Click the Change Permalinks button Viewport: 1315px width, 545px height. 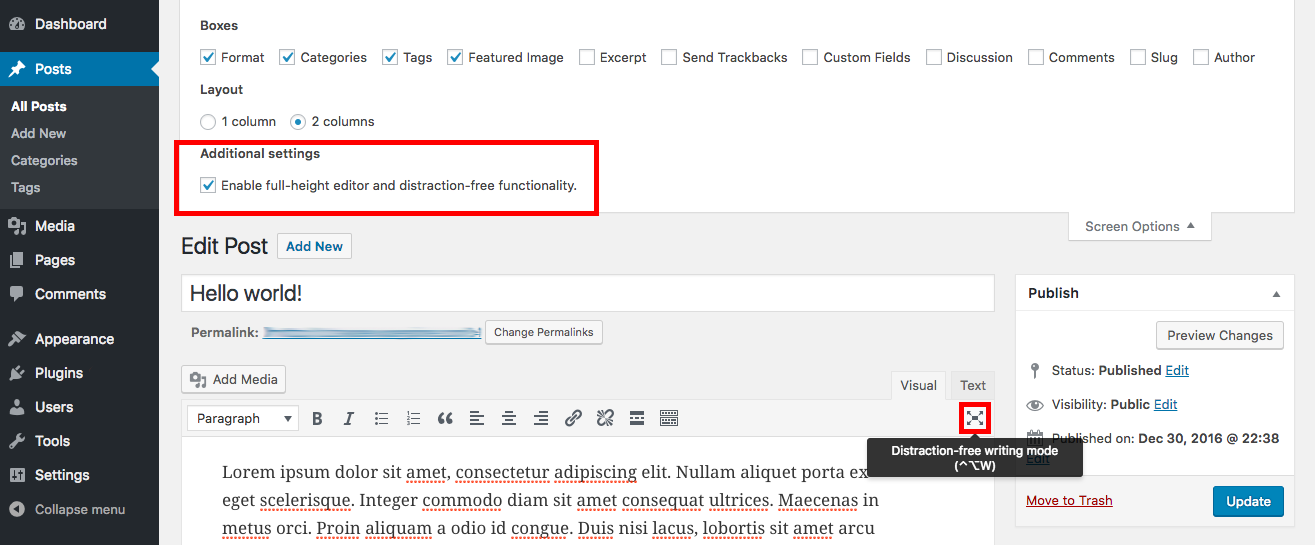click(x=544, y=332)
